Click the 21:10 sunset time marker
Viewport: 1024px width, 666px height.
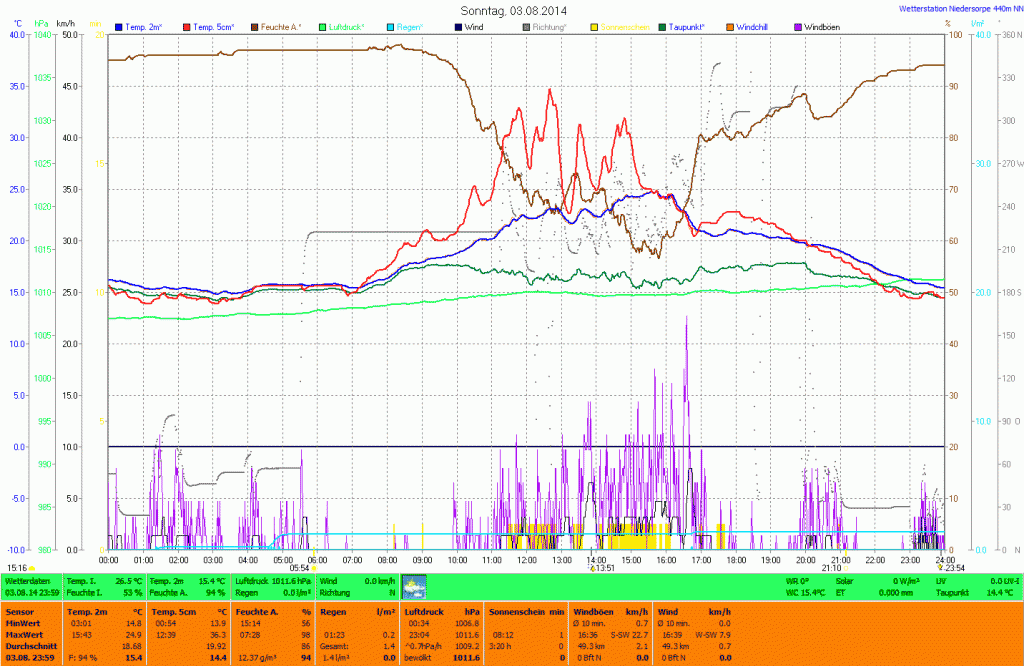[x=832, y=567]
